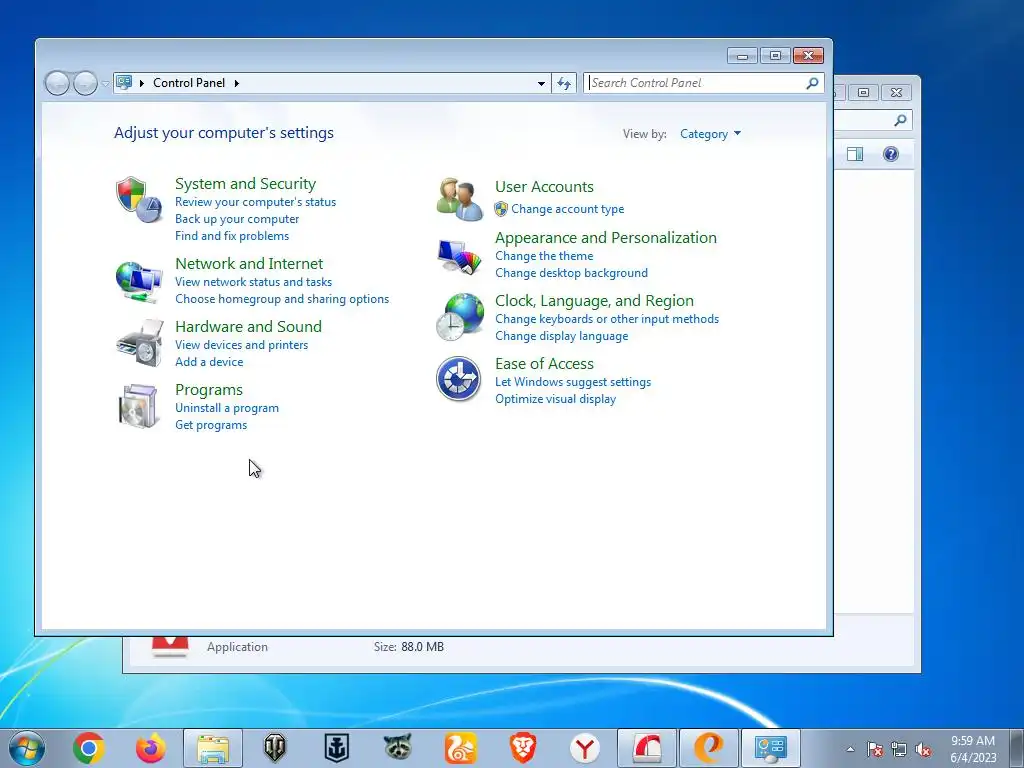Launch Firefox from taskbar

(151, 748)
